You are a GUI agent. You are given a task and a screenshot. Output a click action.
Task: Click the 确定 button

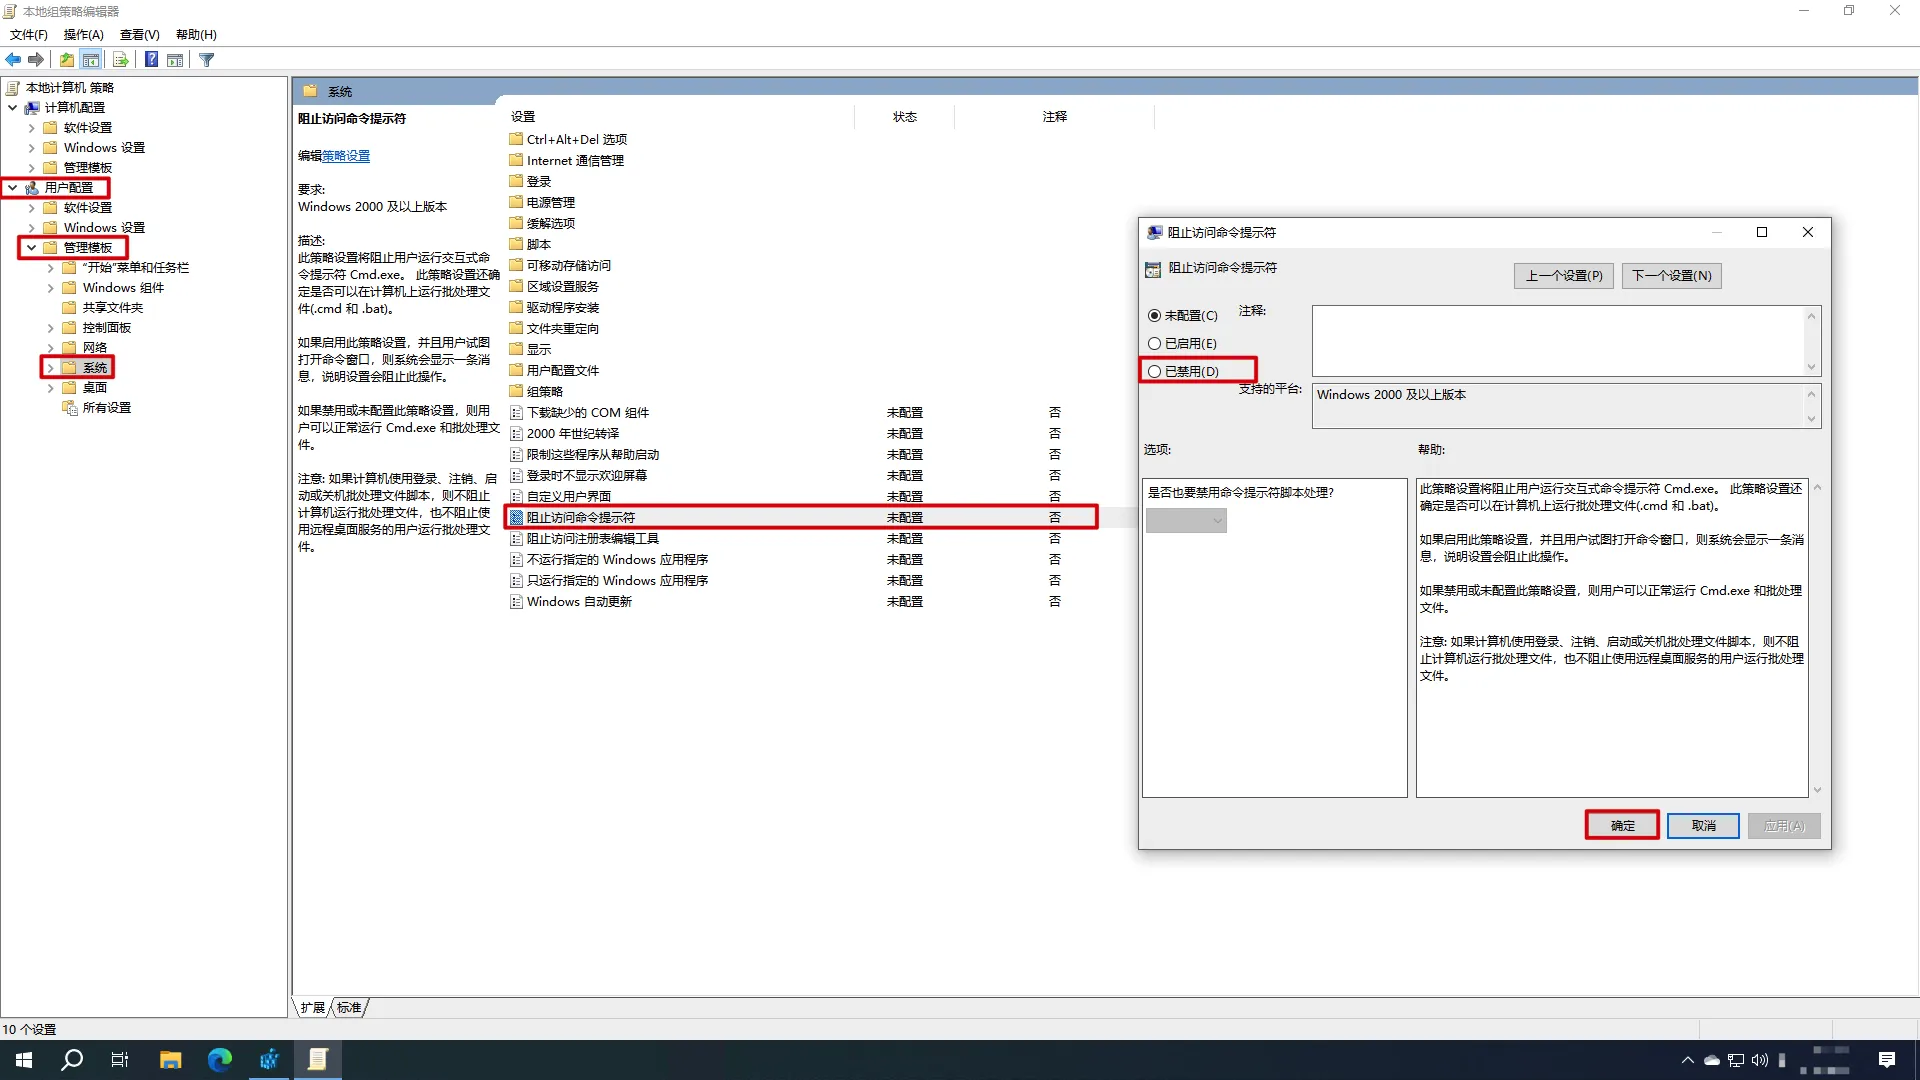click(1622, 826)
